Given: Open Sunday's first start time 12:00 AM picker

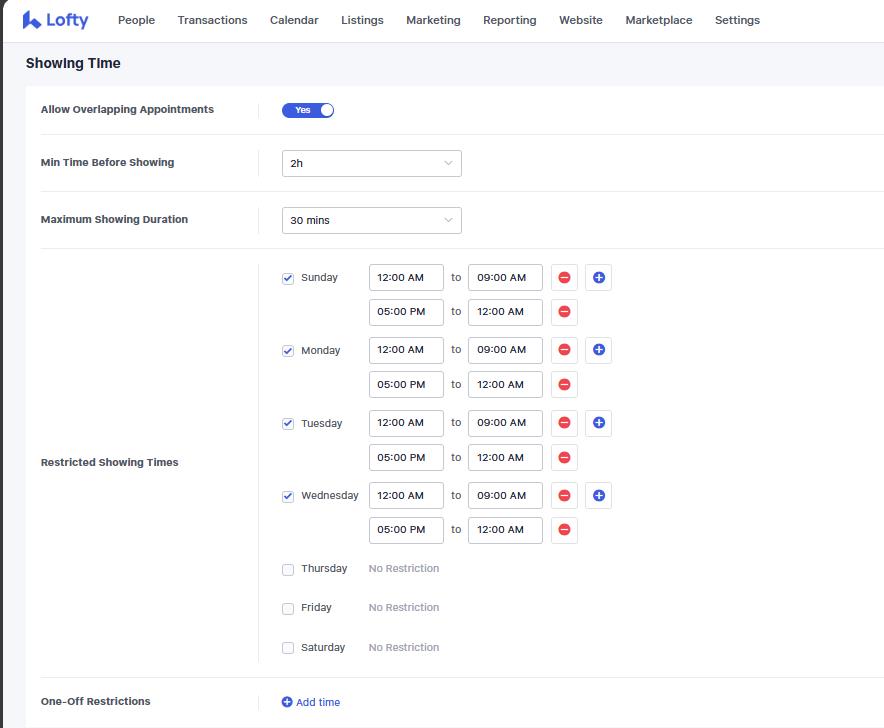Looking at the screenshot, I should tap(406, 277).
